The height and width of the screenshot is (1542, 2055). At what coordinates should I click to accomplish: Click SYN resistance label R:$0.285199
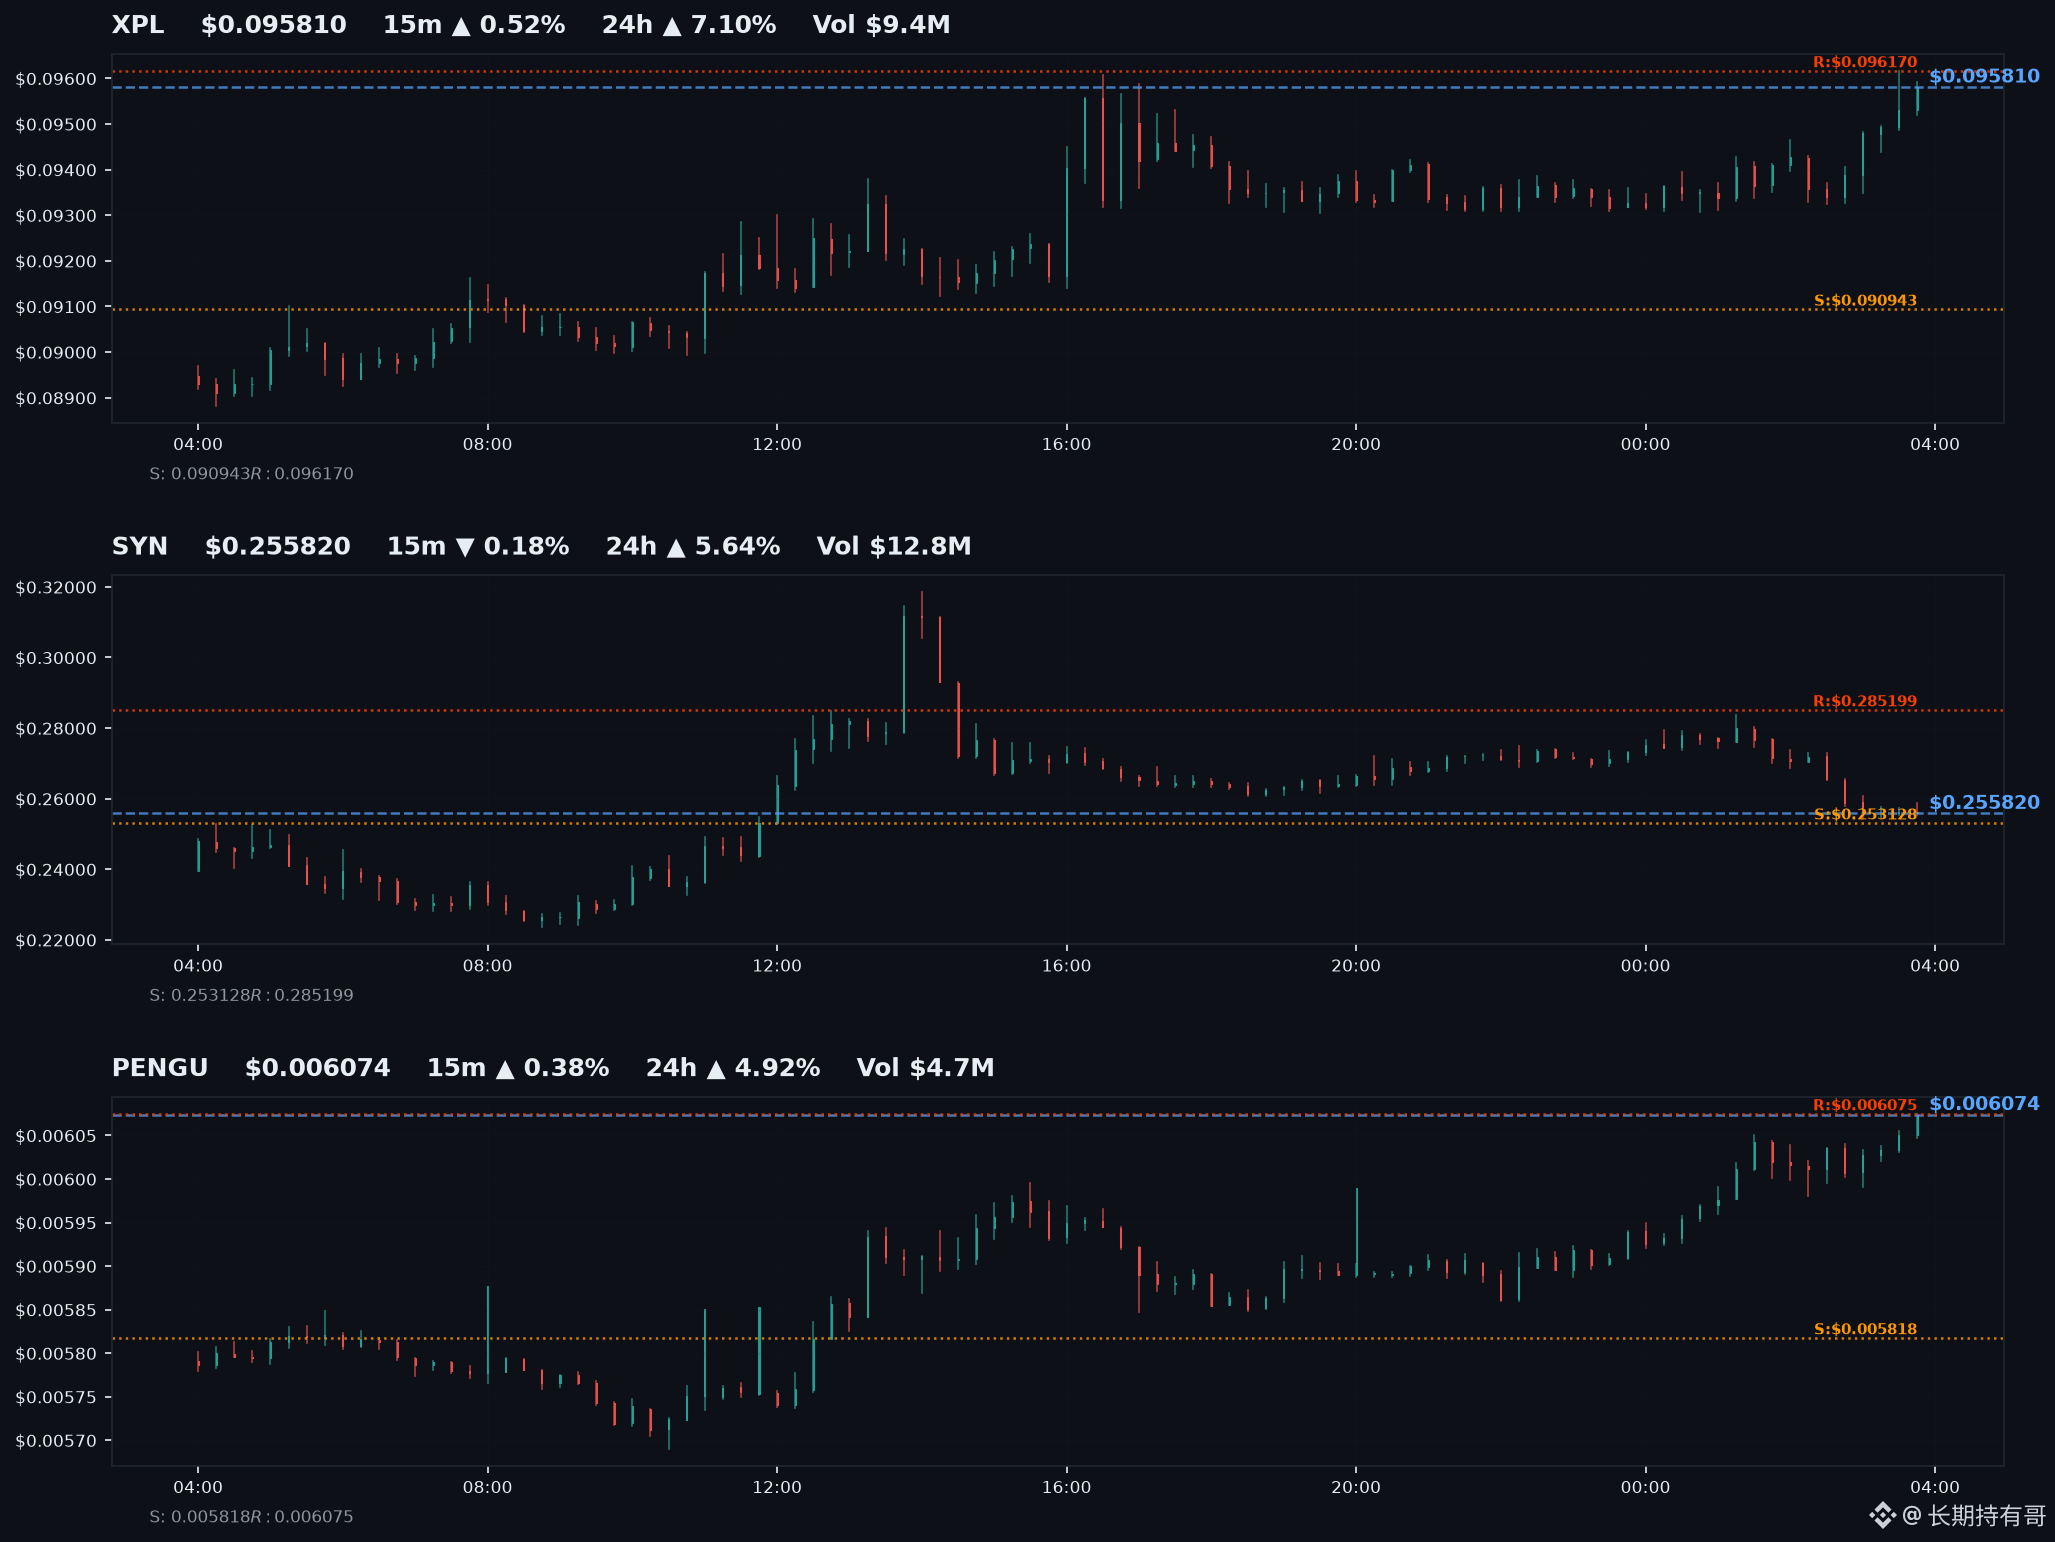click(x=1865, y=701)
